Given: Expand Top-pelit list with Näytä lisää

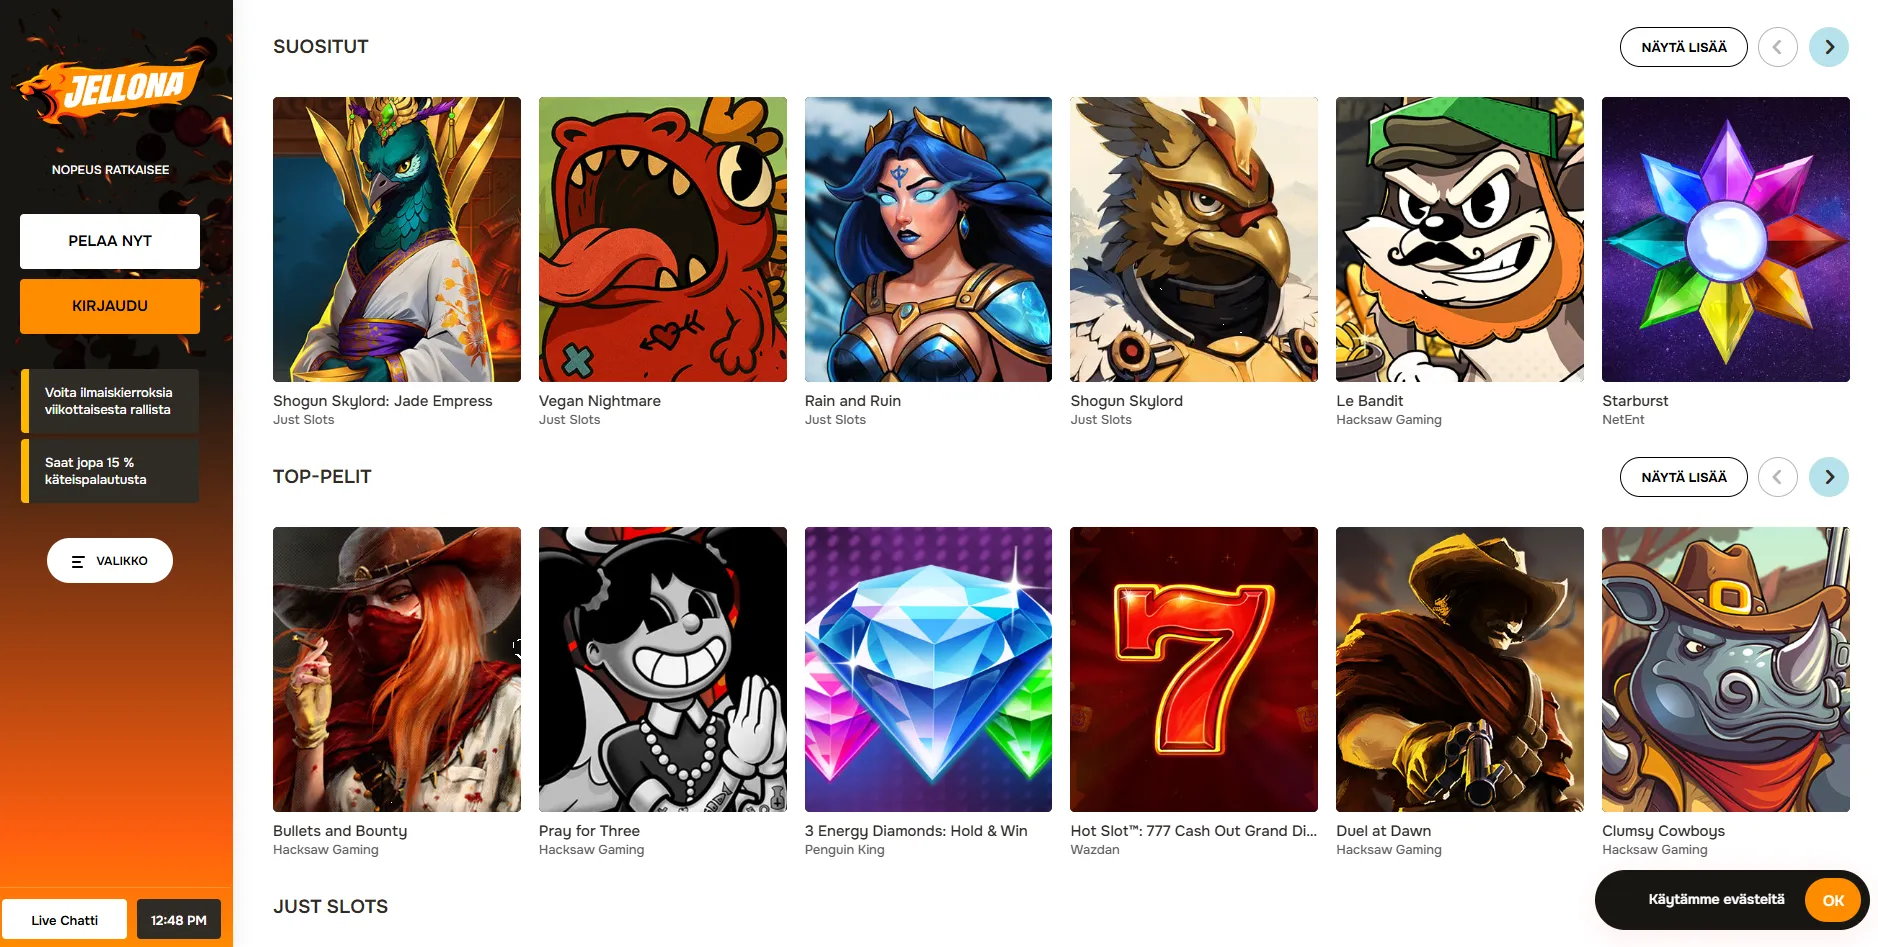Looking at the screenshot, I should tap(1684, 477).
